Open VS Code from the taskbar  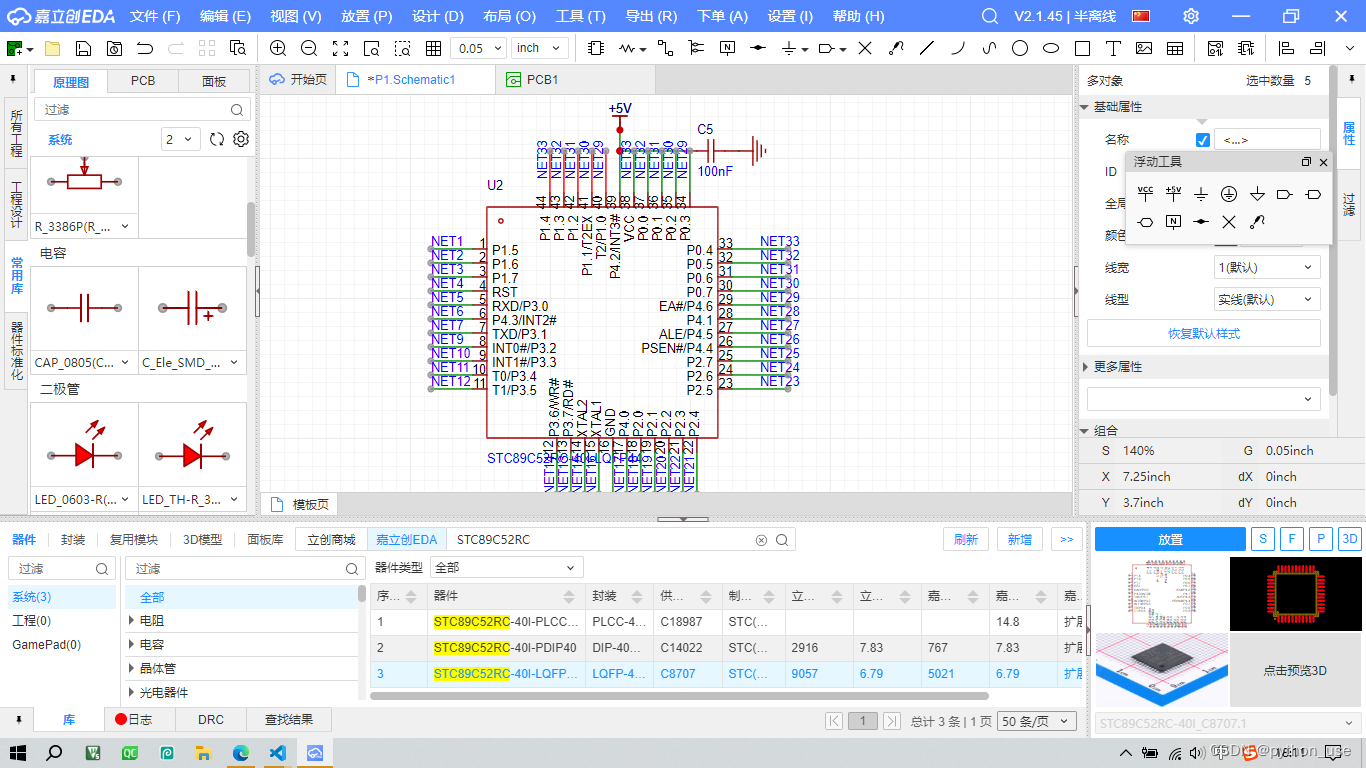277,753
